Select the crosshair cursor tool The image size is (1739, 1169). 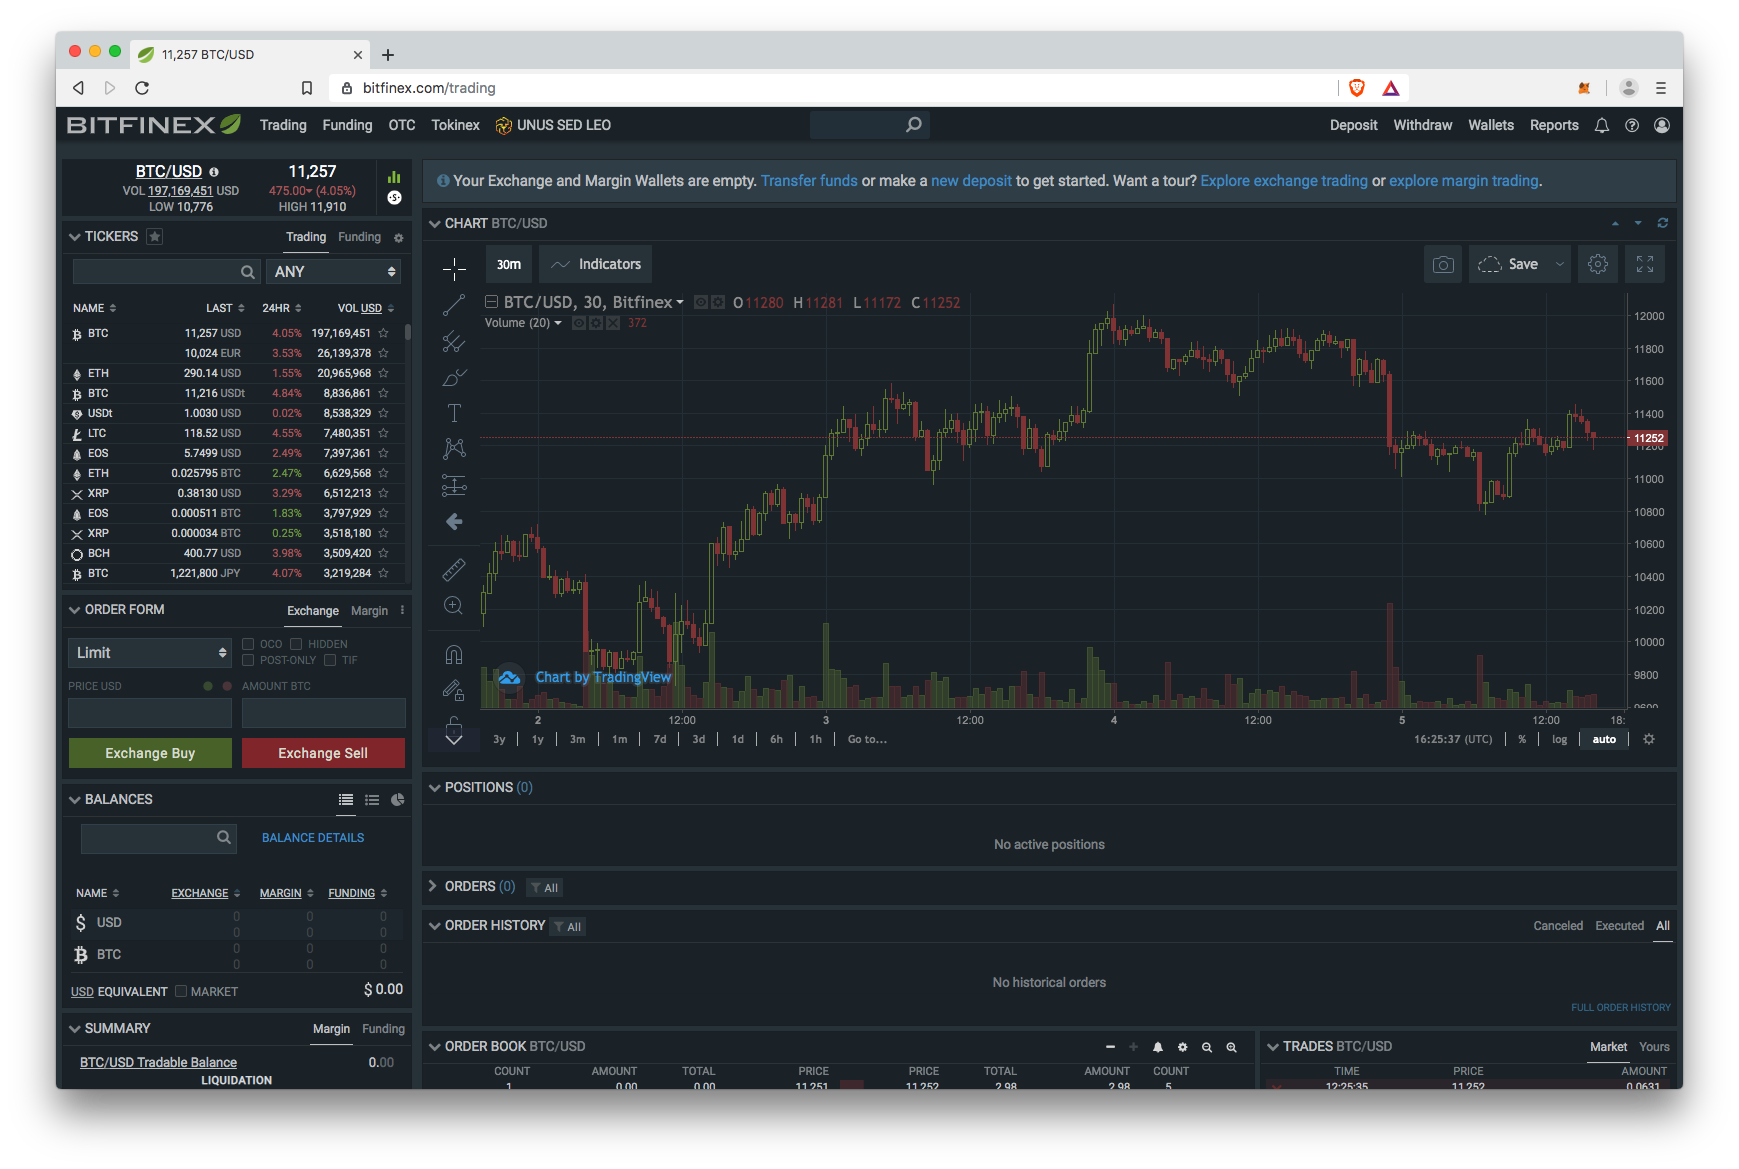tap(454, 268)
